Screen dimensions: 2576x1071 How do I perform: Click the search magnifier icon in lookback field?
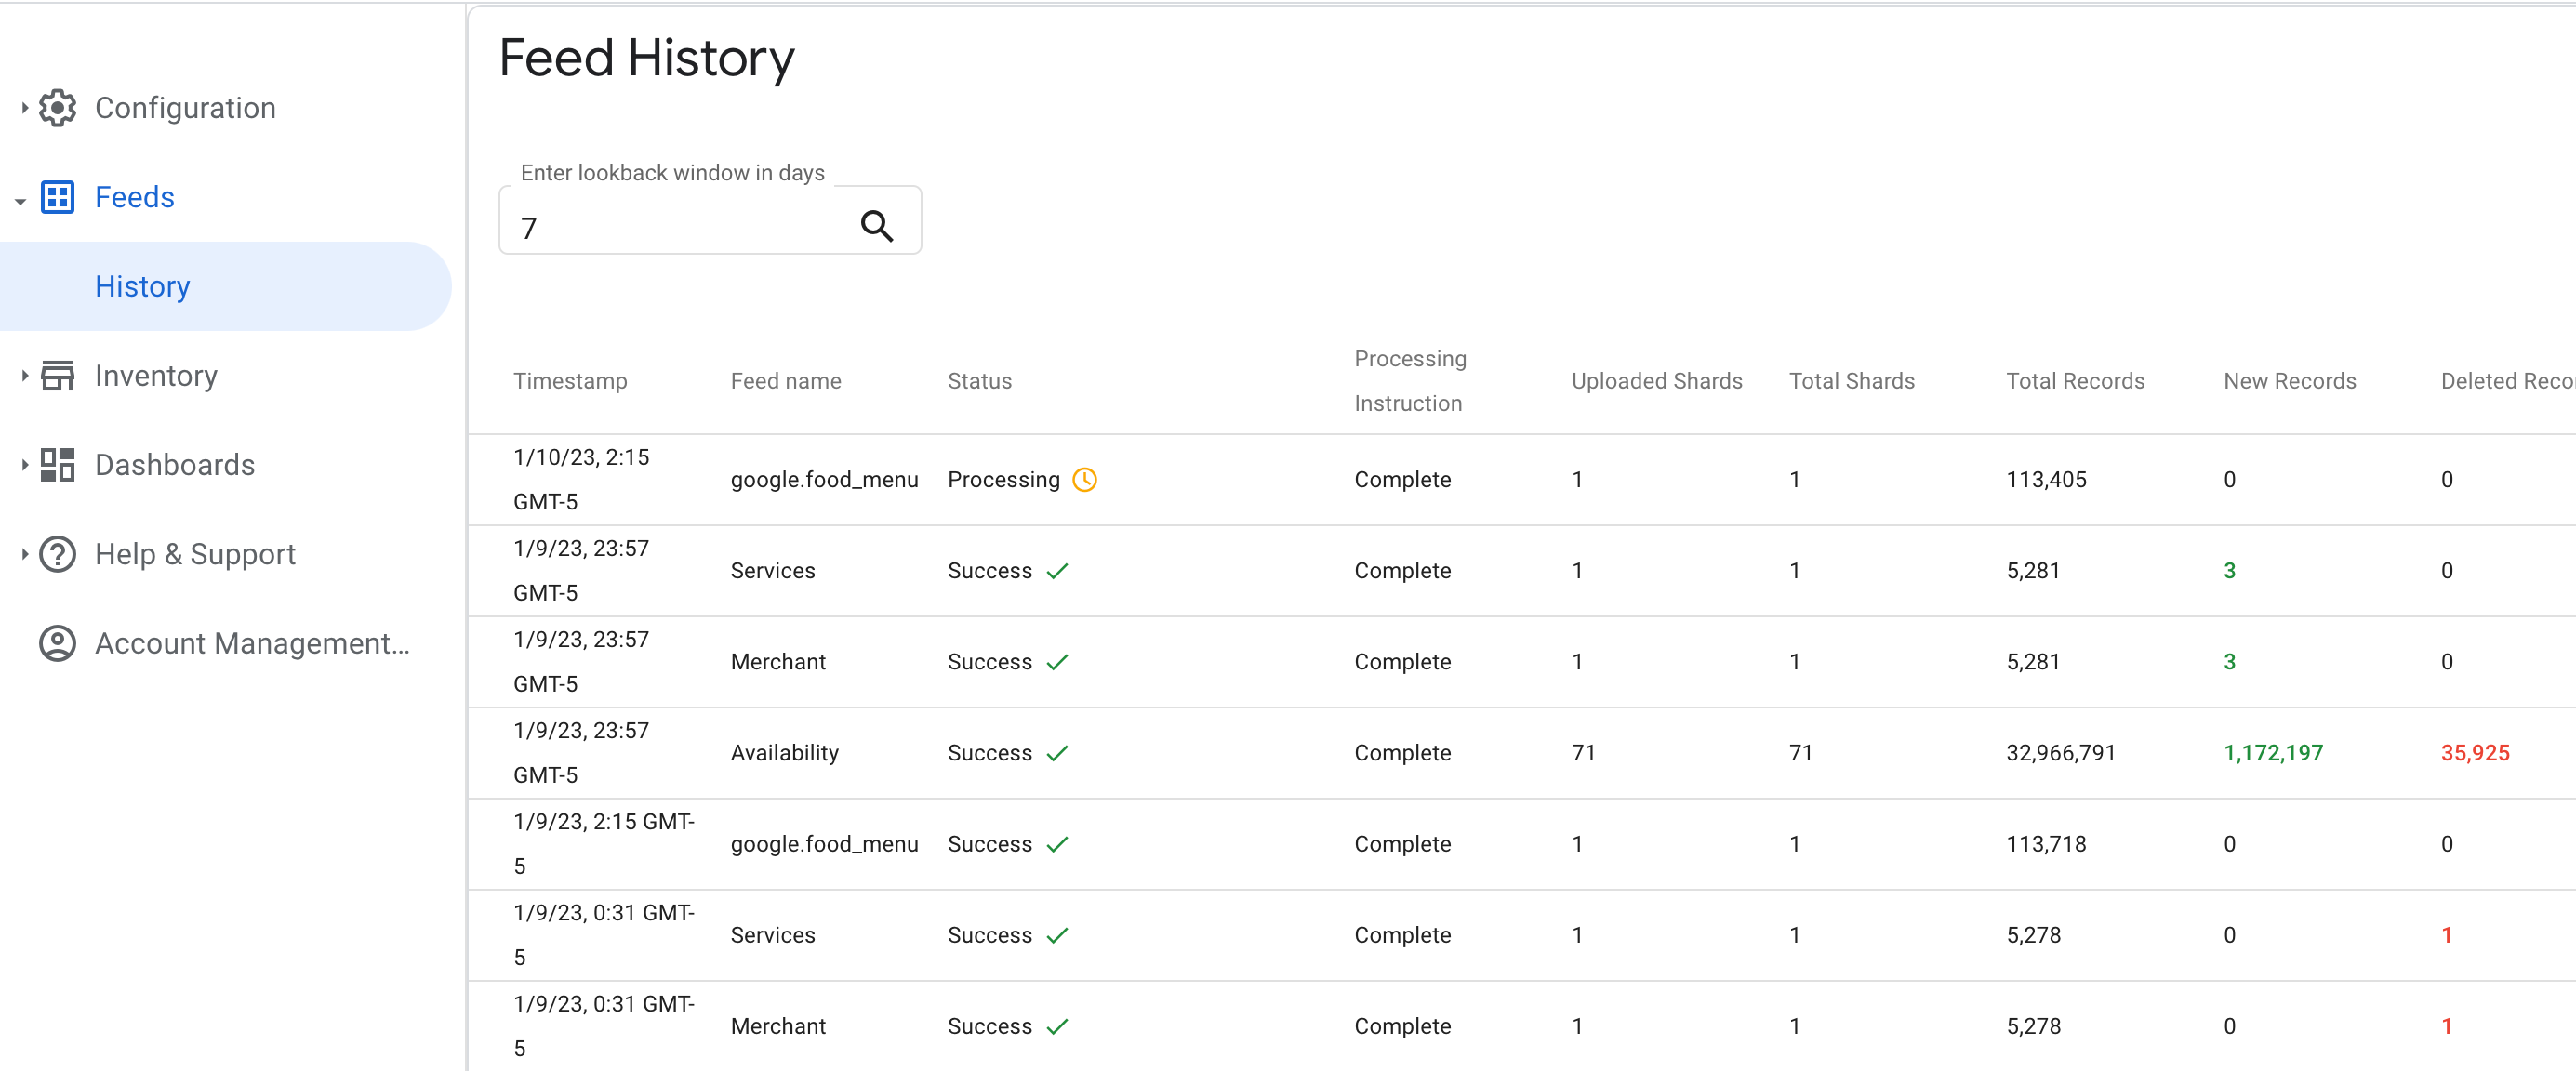[879, 222]
